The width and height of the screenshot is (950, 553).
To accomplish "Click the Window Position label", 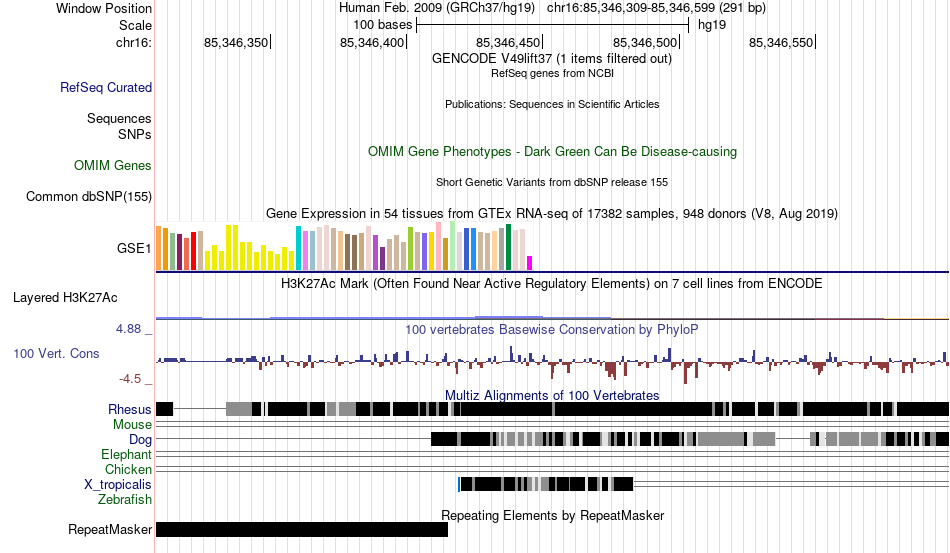I will pyautogui.click(x=104, y=8).
